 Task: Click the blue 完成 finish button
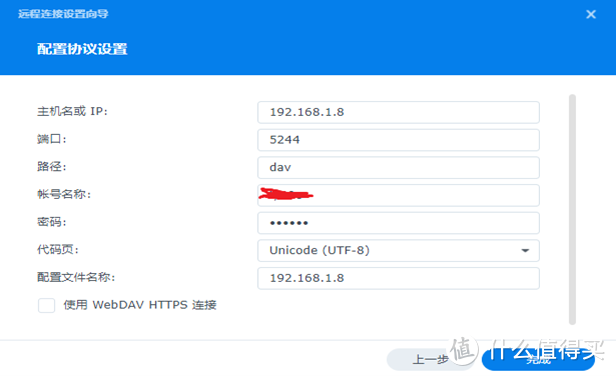tap(538, 359)
